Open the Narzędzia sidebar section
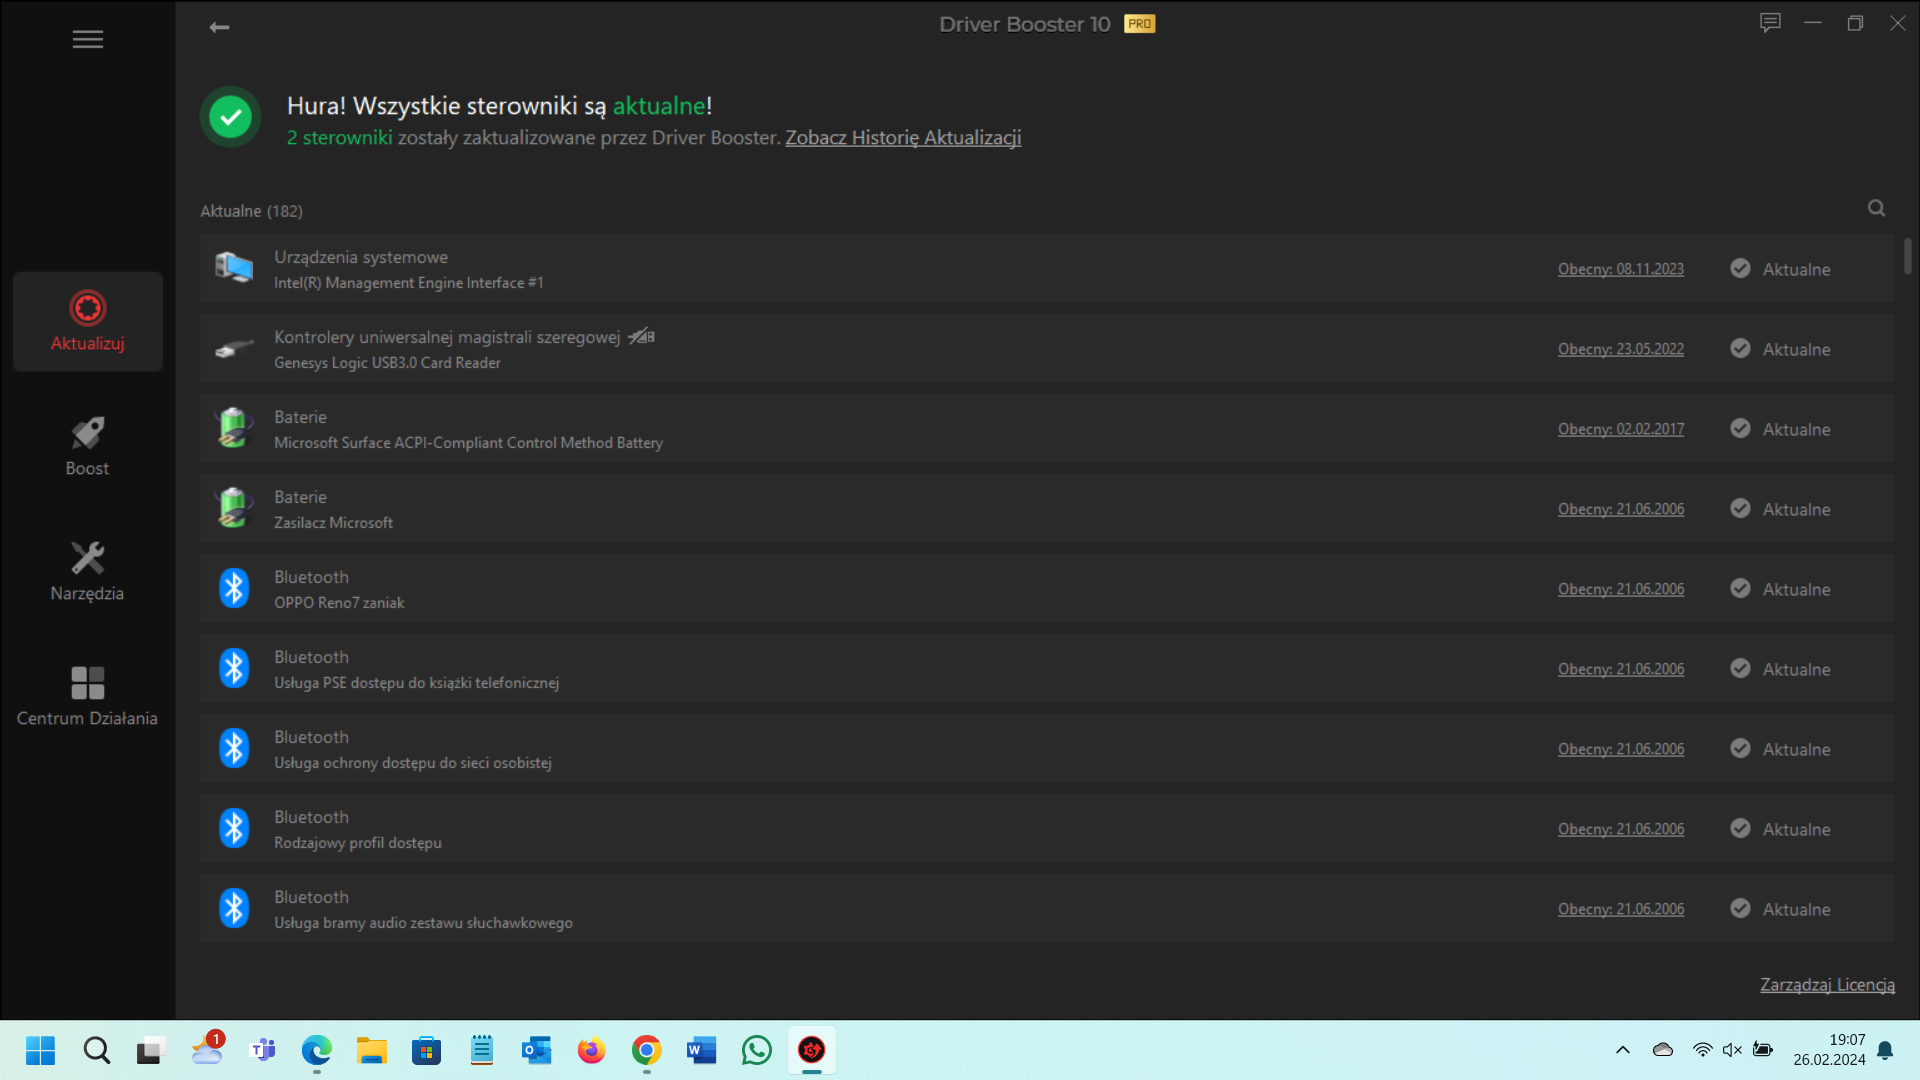Screen dimensions: 1920x1080 (88, 572)
